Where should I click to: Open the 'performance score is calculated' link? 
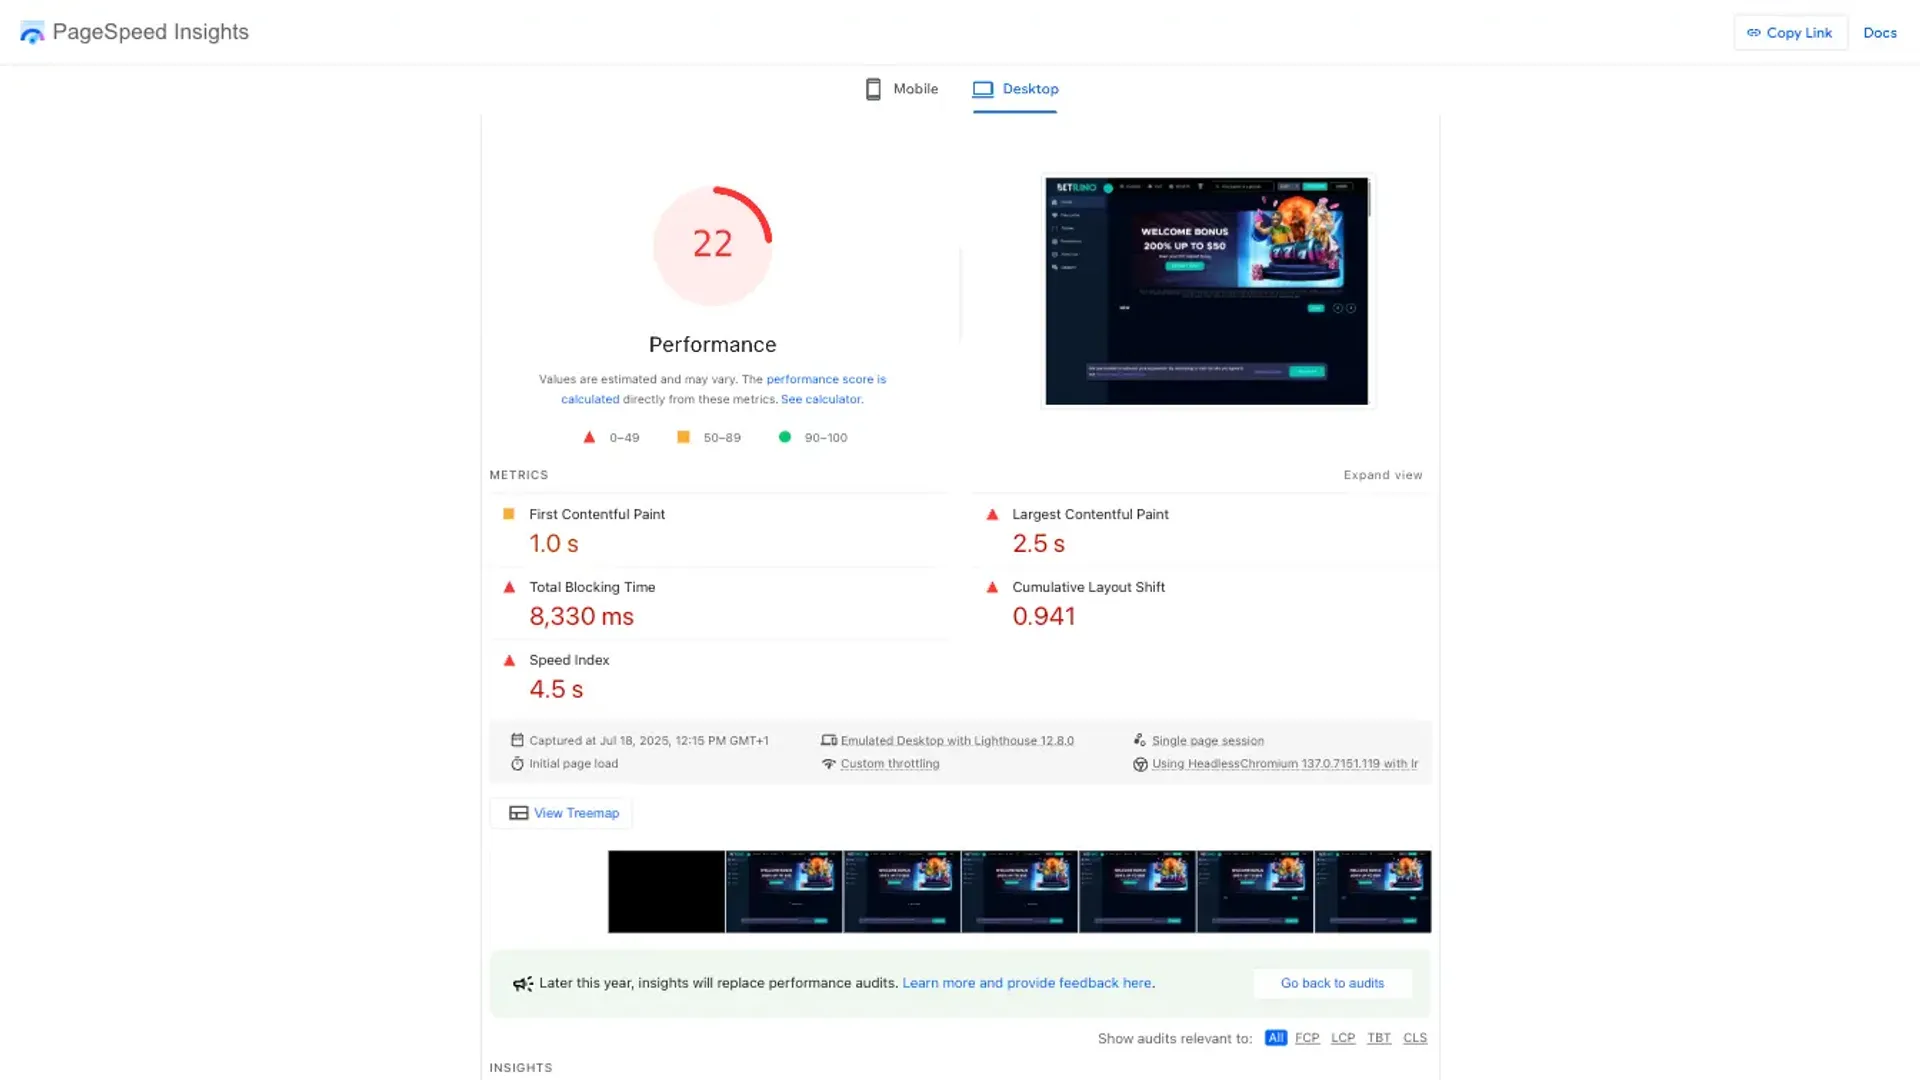[723, 389]
